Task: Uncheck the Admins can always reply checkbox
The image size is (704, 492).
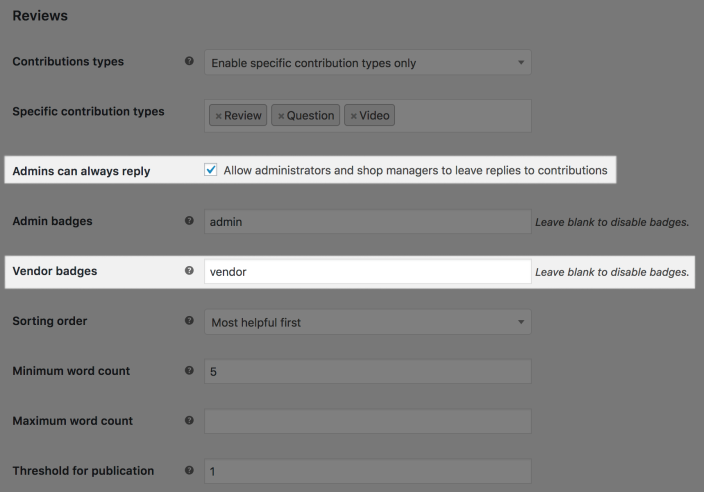Action: [211, 170]
